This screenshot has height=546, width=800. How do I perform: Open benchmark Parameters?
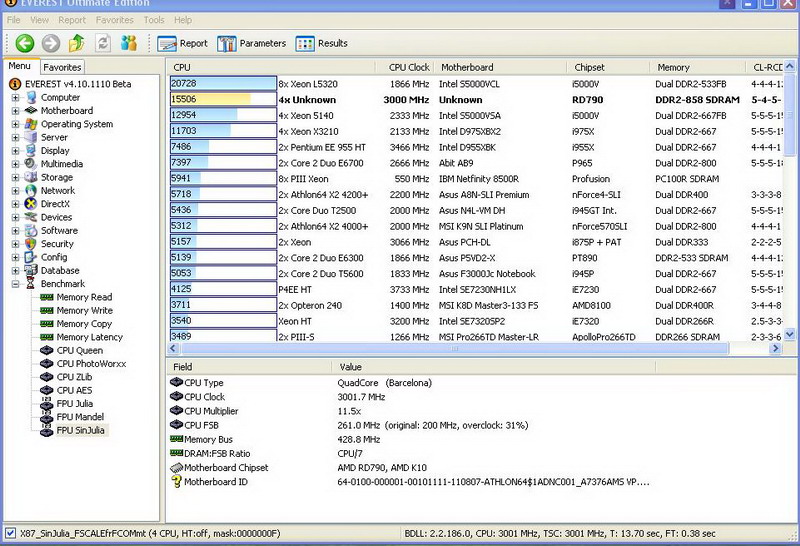[x=251, y=43]
